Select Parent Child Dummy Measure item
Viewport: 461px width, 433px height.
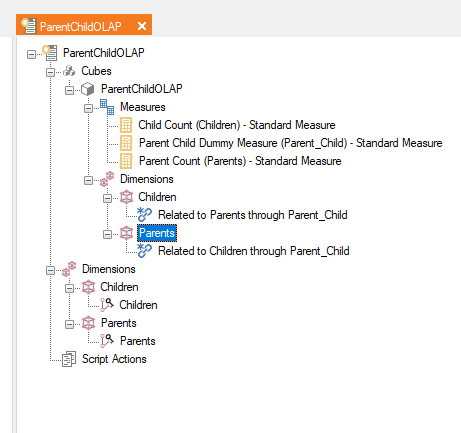coord(290,143)
